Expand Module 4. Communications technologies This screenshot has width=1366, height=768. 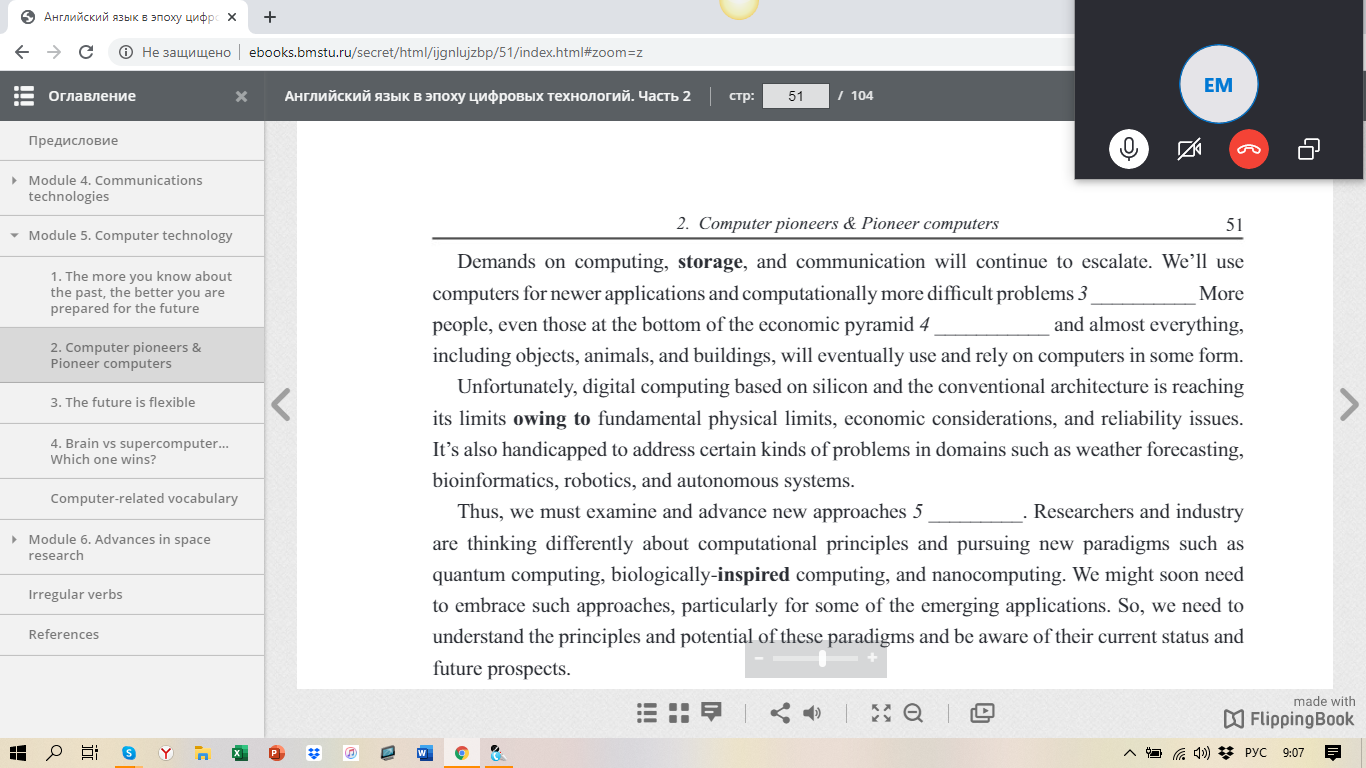(14, 181)
